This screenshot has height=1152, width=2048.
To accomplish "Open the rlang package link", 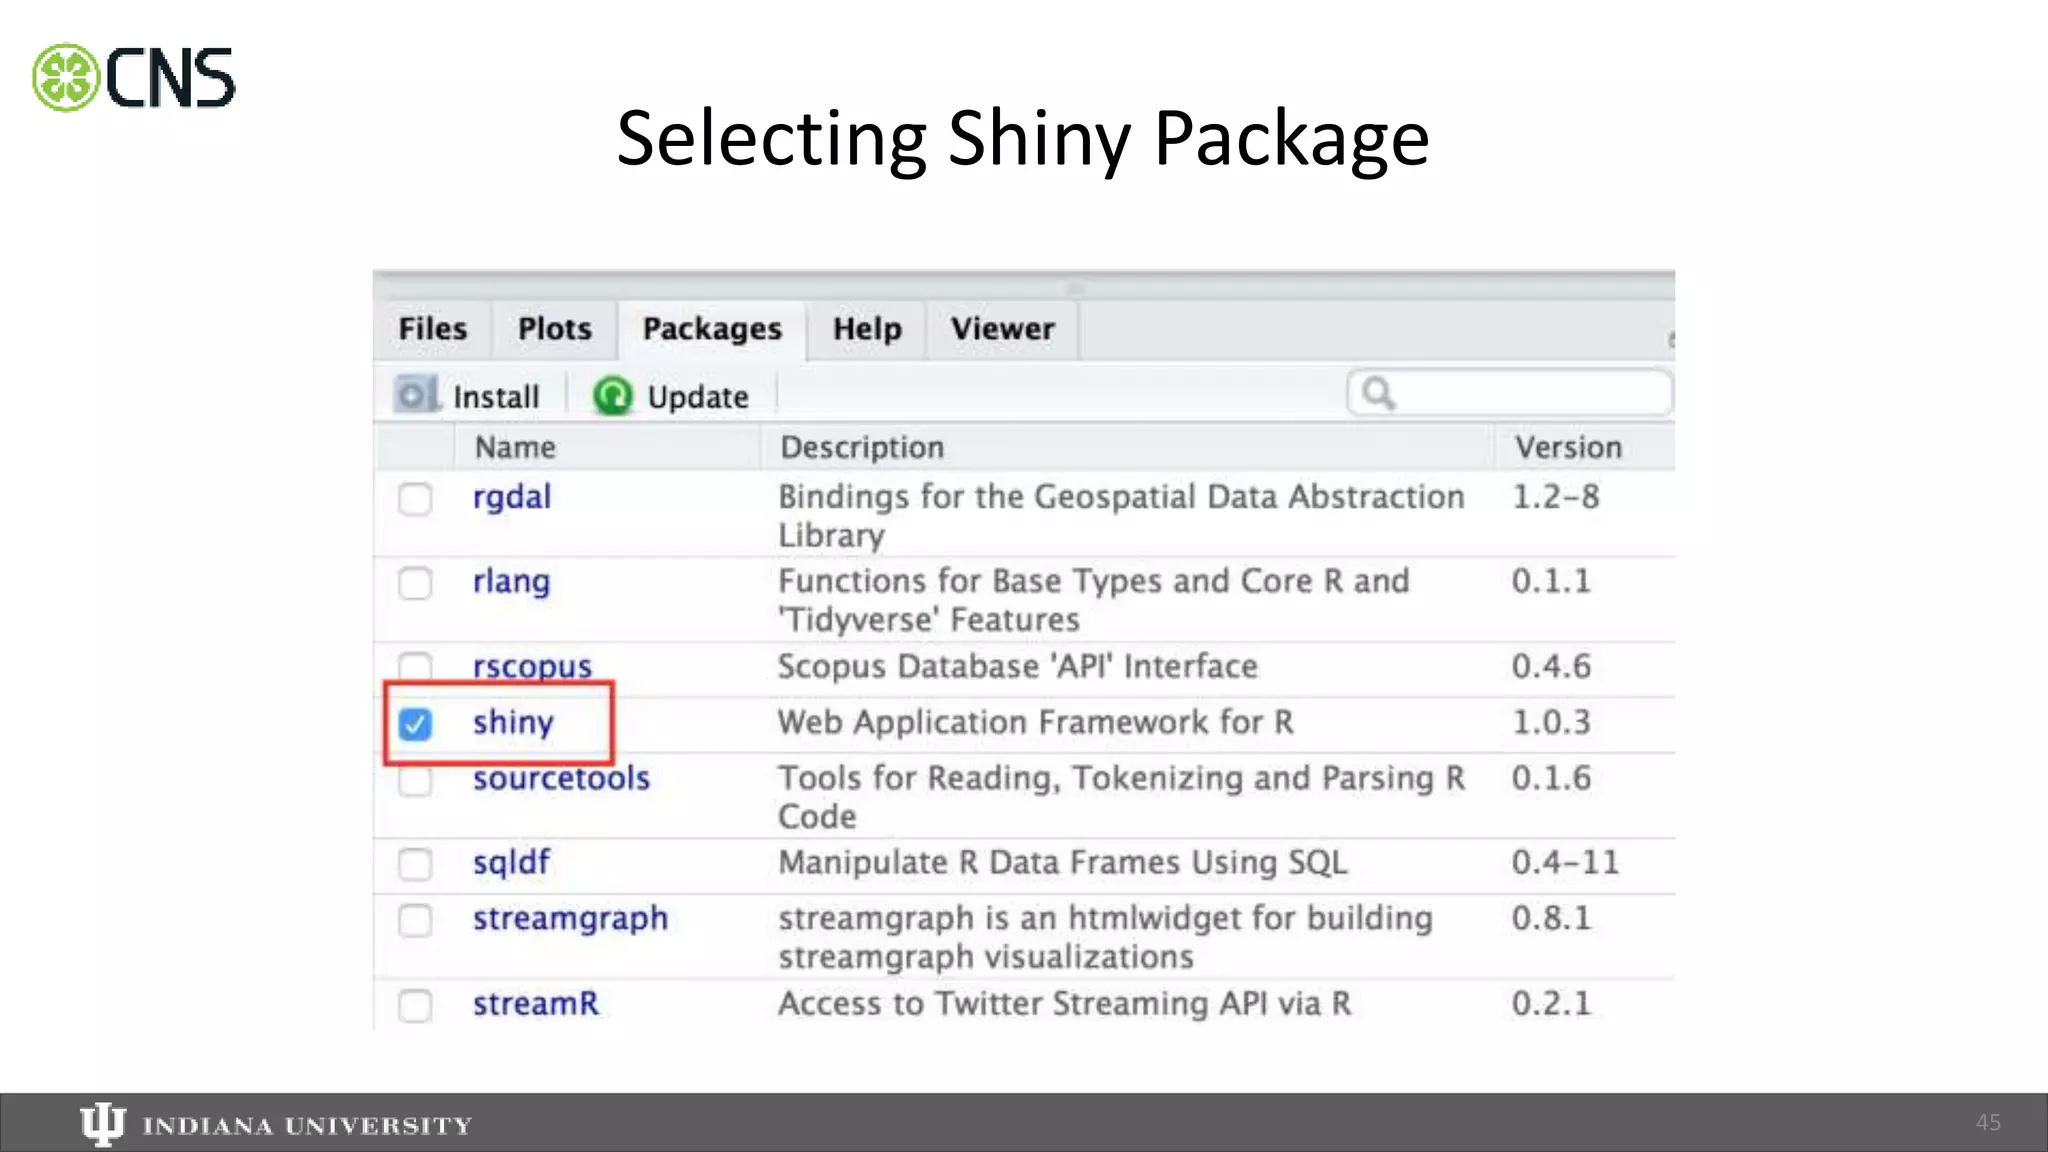I will click(x=511, y=582).
